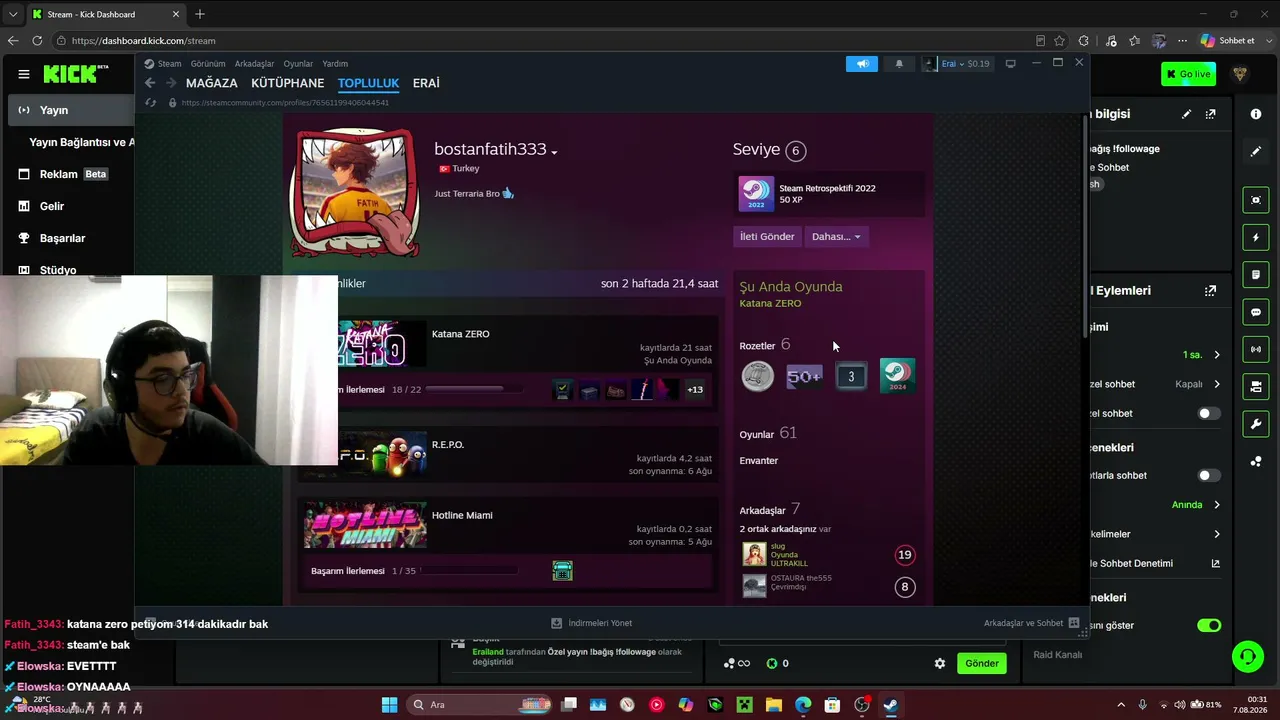Viewport: 1280px width, 720px height.
Task: Open İndirmeleri Yönet downloads manager
Action: click(x=592, y=623)
